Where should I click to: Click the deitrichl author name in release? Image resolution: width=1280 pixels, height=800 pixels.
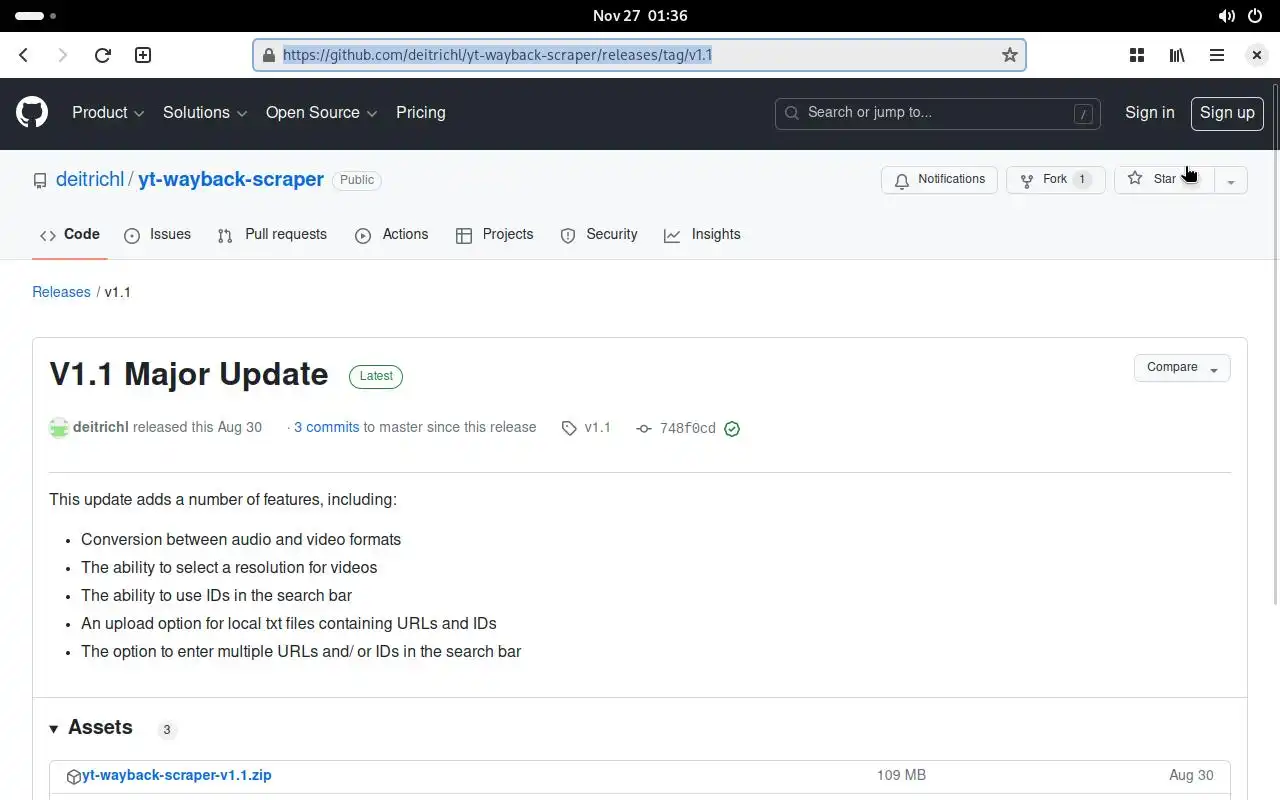(x=101, y=427)
